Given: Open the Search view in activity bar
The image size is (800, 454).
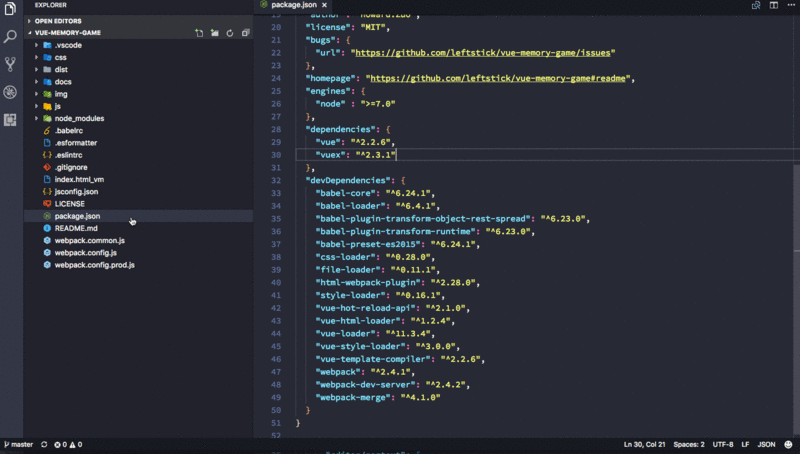Looking at the screenshot, I should 10,36.
